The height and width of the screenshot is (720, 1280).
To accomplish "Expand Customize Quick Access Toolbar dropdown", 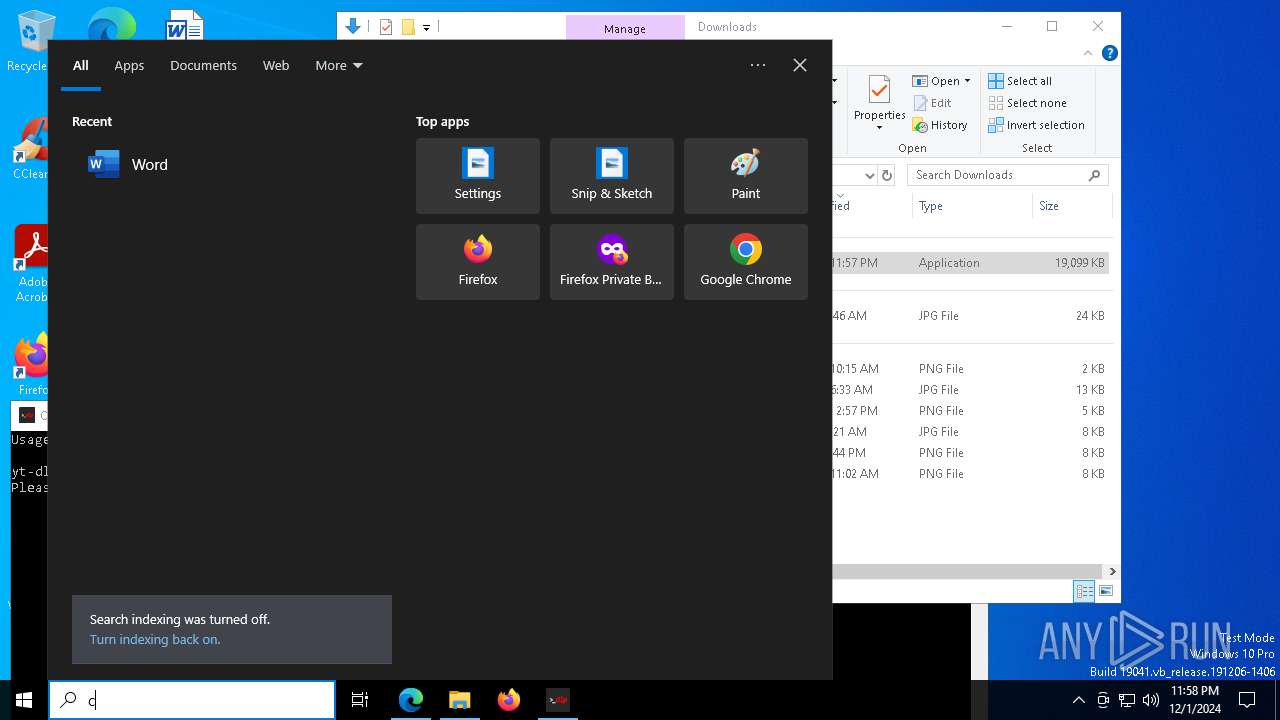I will click(x=426, y=27).
